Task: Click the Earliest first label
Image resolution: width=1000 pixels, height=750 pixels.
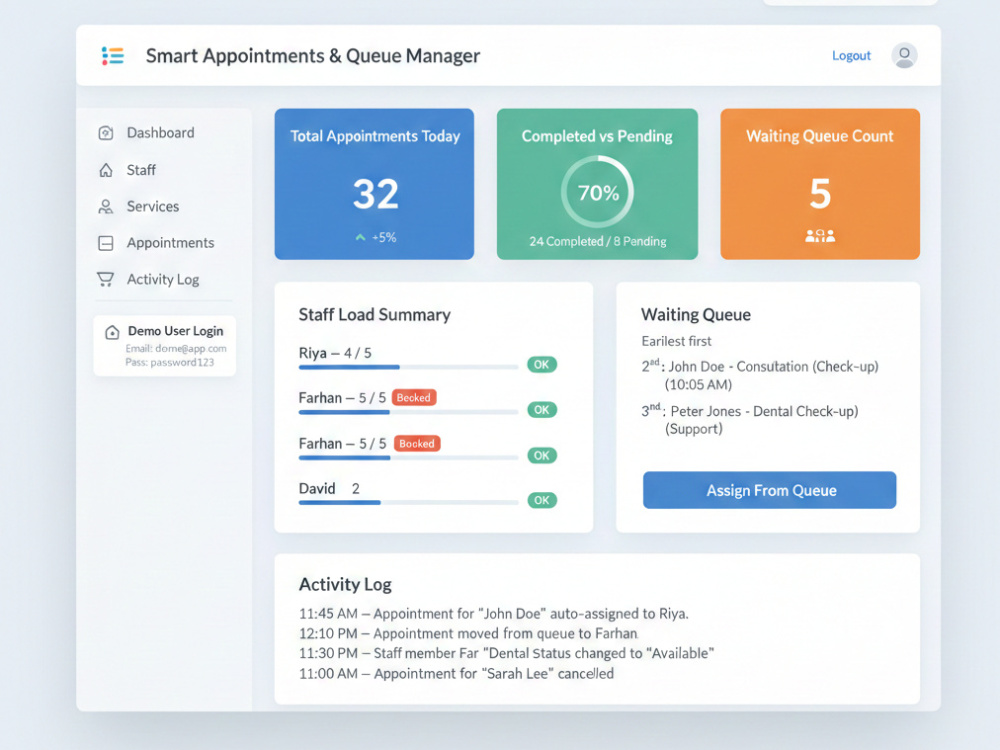Action: 676,341
